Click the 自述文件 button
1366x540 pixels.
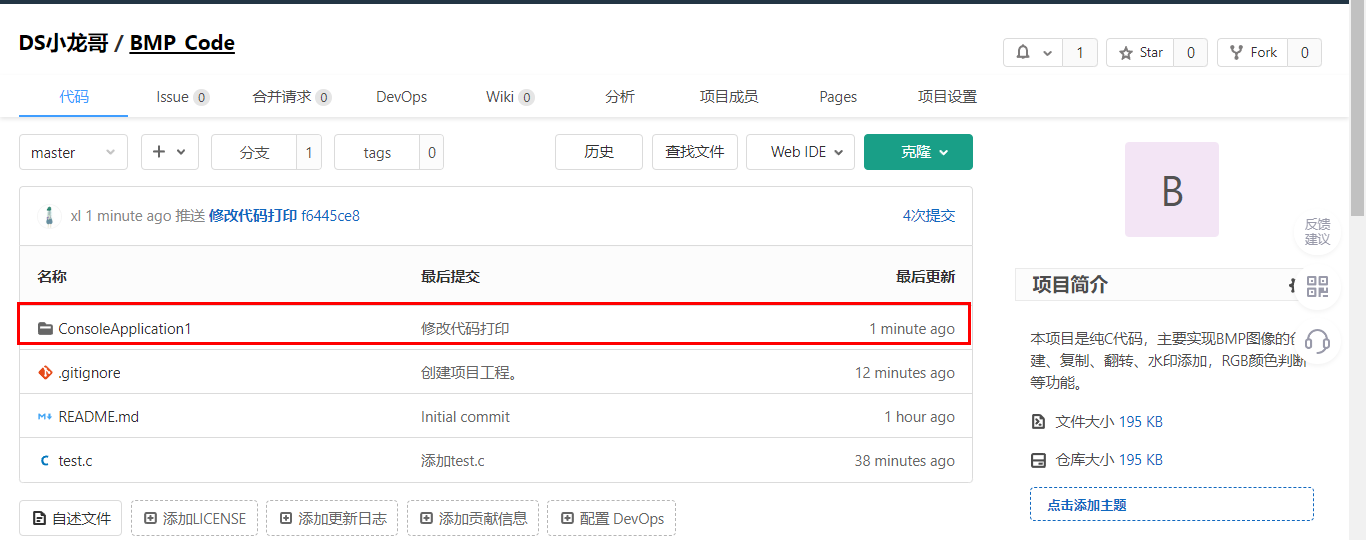(71, 518)
